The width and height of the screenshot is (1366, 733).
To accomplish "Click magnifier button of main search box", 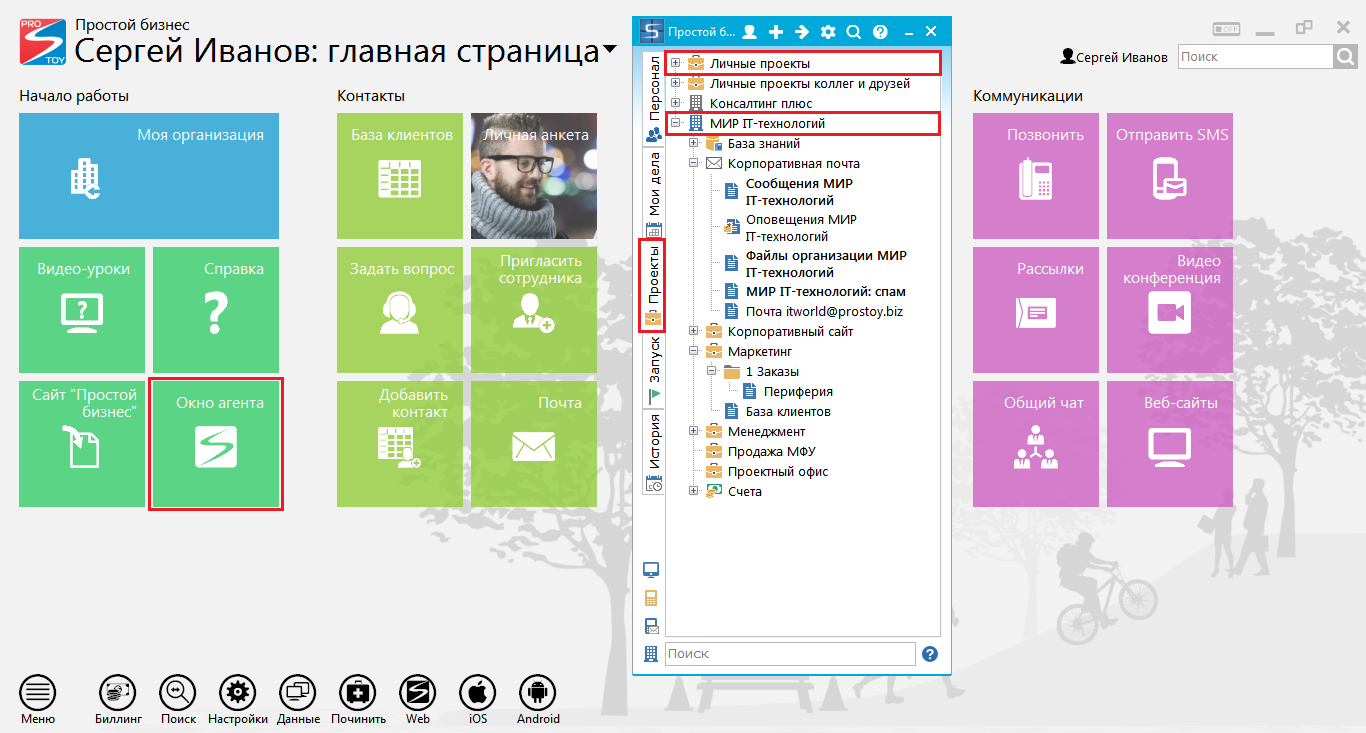I will tap(1346, 57).
